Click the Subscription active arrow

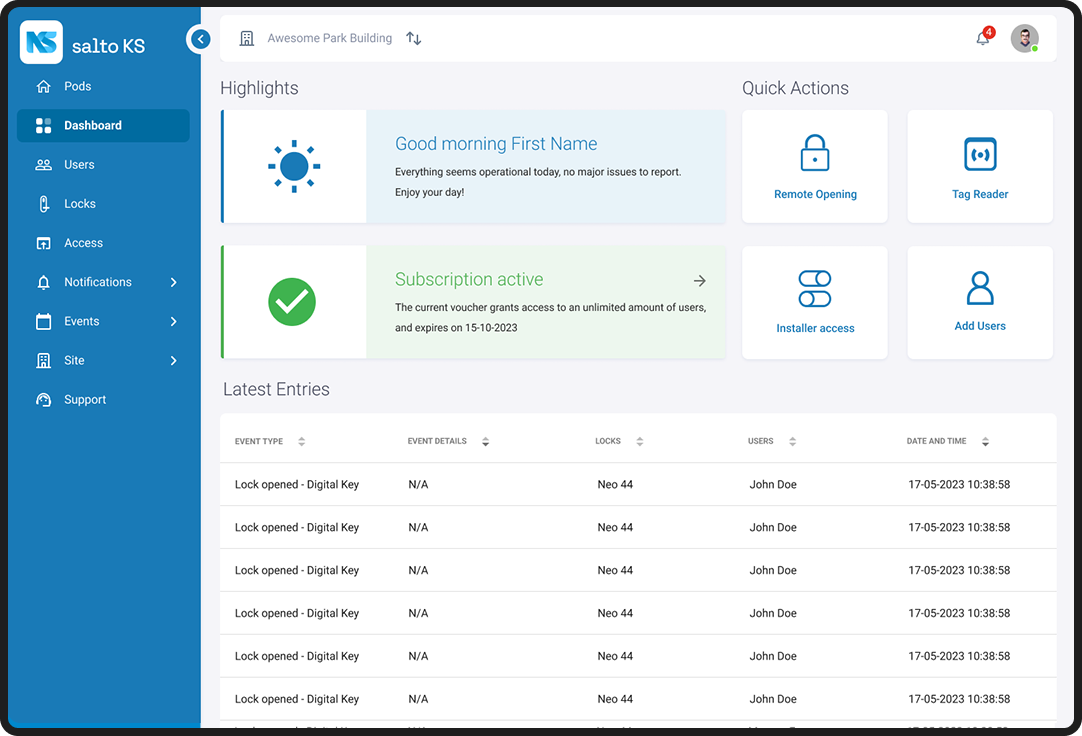point(700,281)
